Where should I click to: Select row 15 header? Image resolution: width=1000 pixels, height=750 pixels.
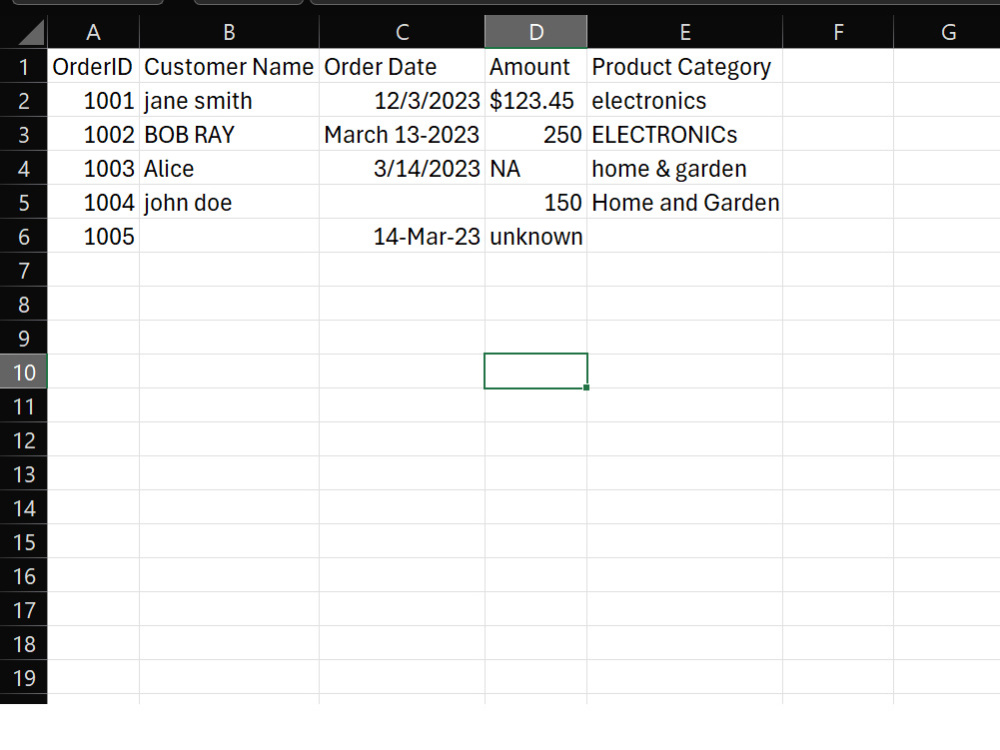(x=24, y=541)
